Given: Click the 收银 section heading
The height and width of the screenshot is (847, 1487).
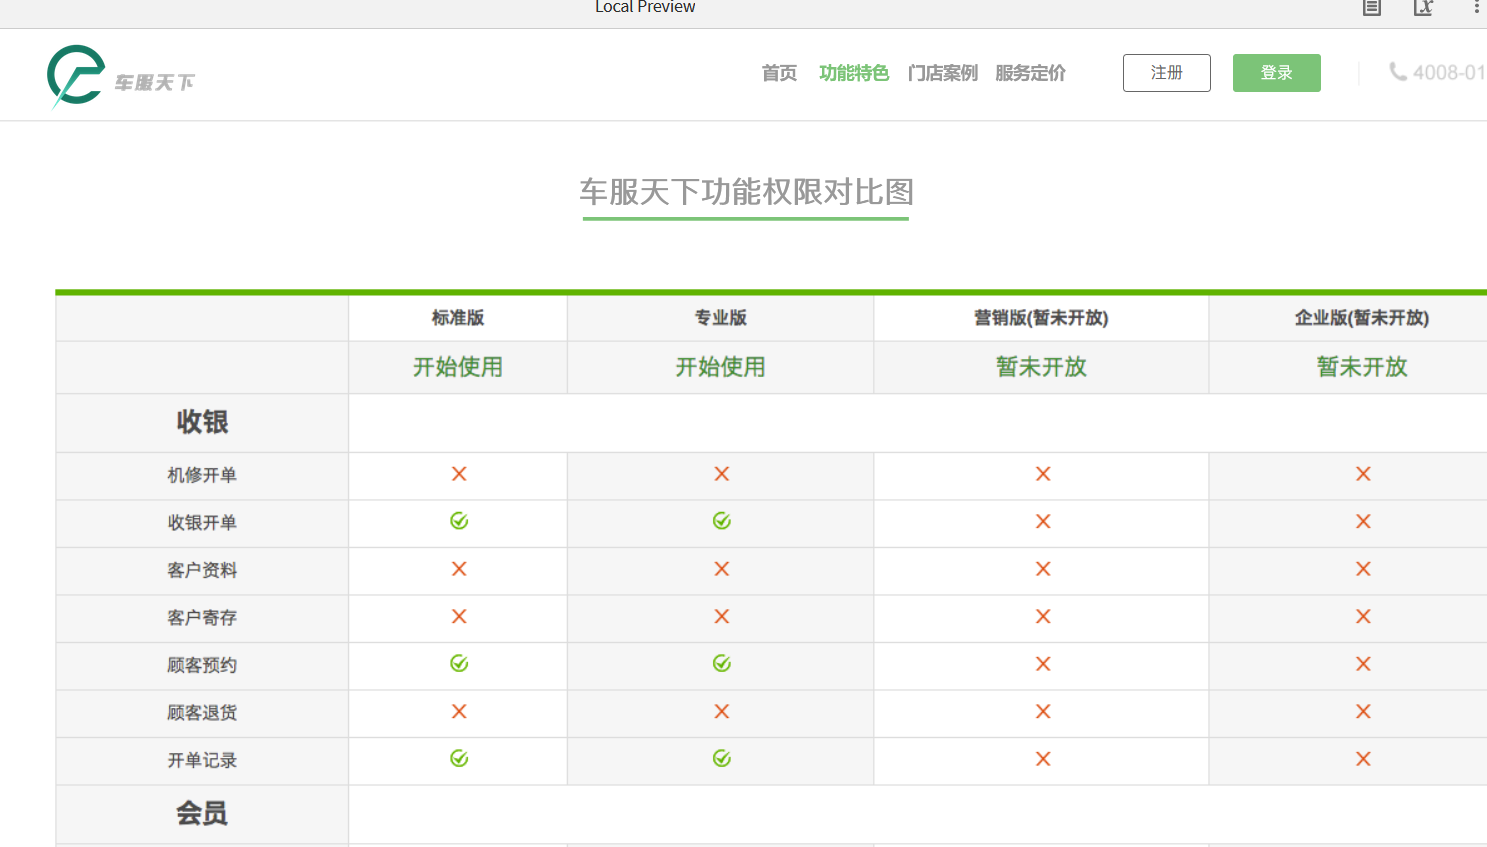Looking at the screenshot, I should click(x=202, y=422).
